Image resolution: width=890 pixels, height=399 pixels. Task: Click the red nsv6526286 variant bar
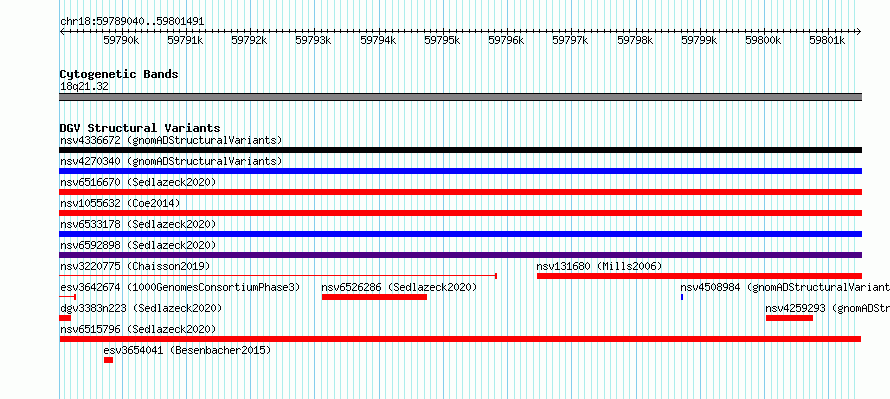click(x=374, y=297)
